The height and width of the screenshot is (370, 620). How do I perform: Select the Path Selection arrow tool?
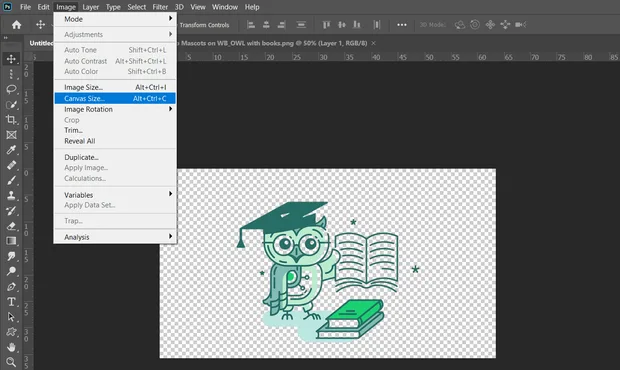coord(11,317)
